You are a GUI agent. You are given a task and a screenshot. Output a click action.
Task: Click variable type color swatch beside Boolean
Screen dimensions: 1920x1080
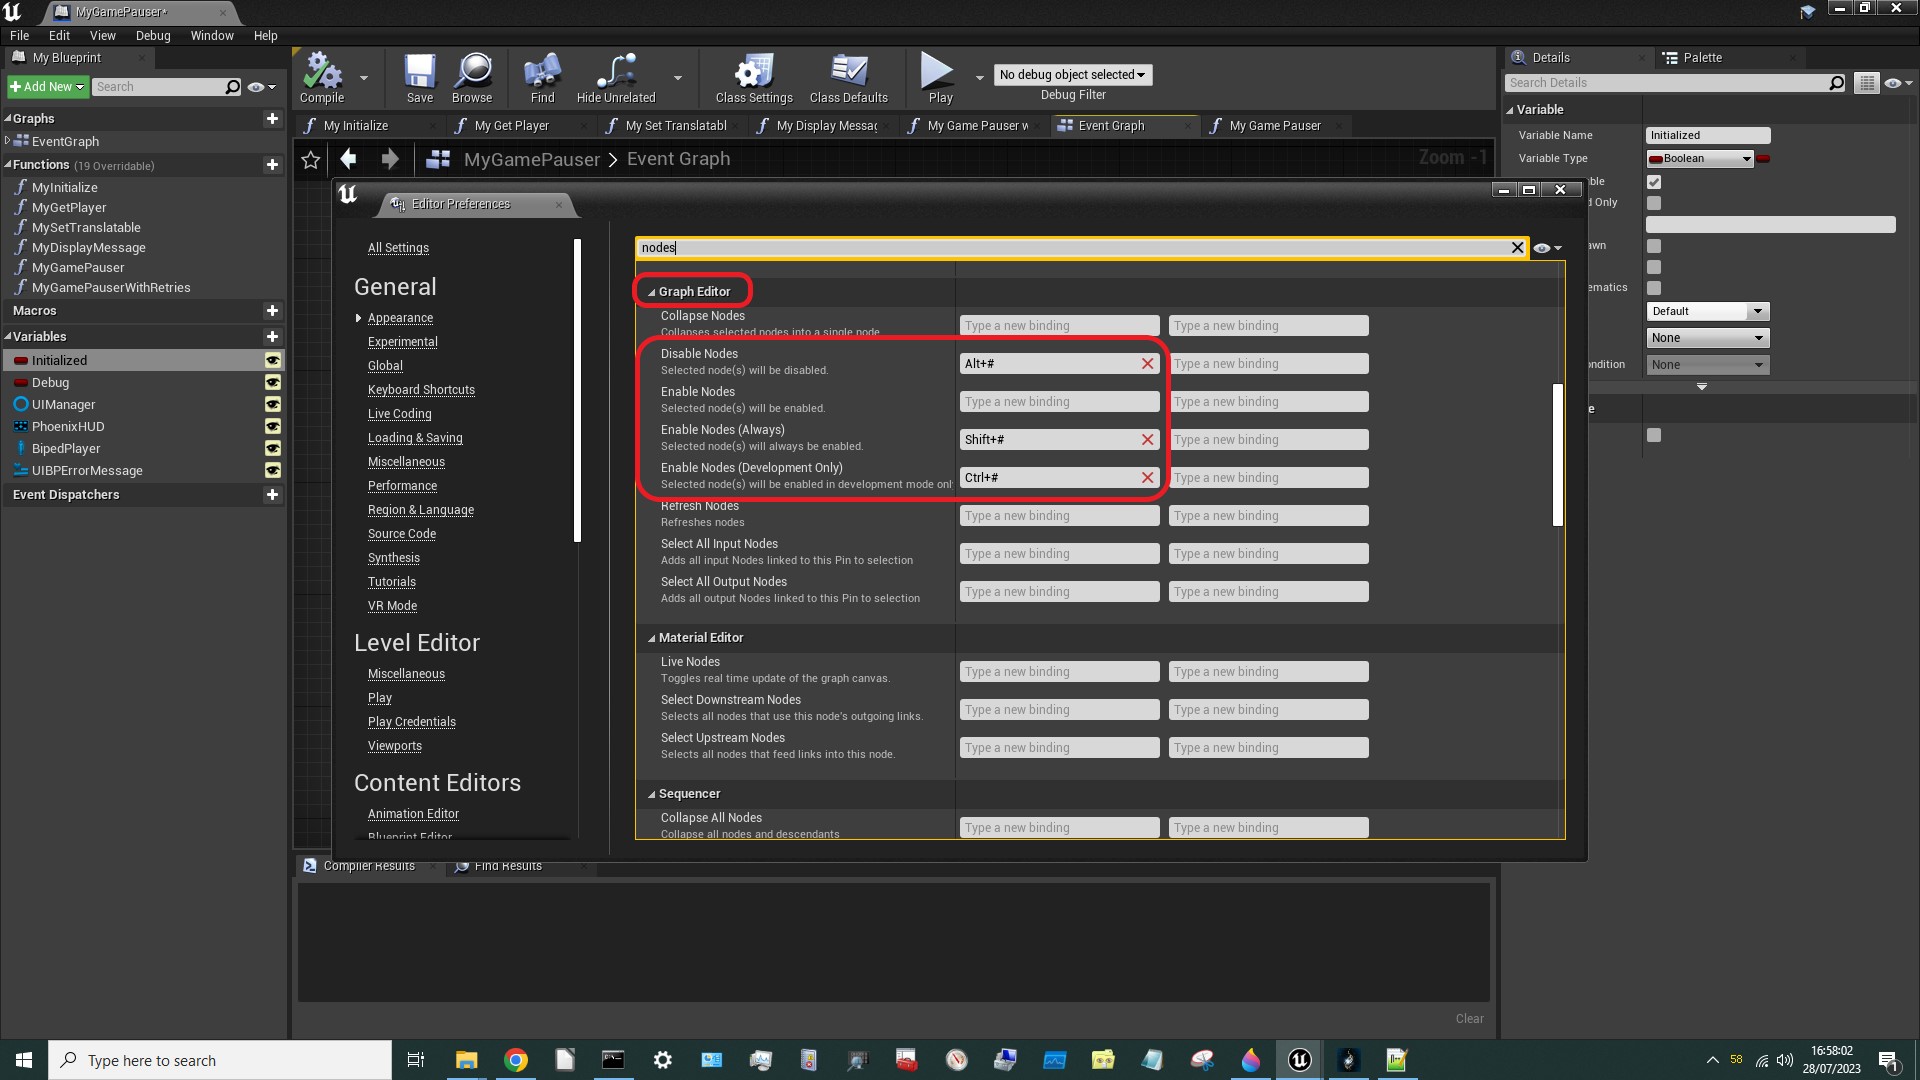pos(1763,159)
